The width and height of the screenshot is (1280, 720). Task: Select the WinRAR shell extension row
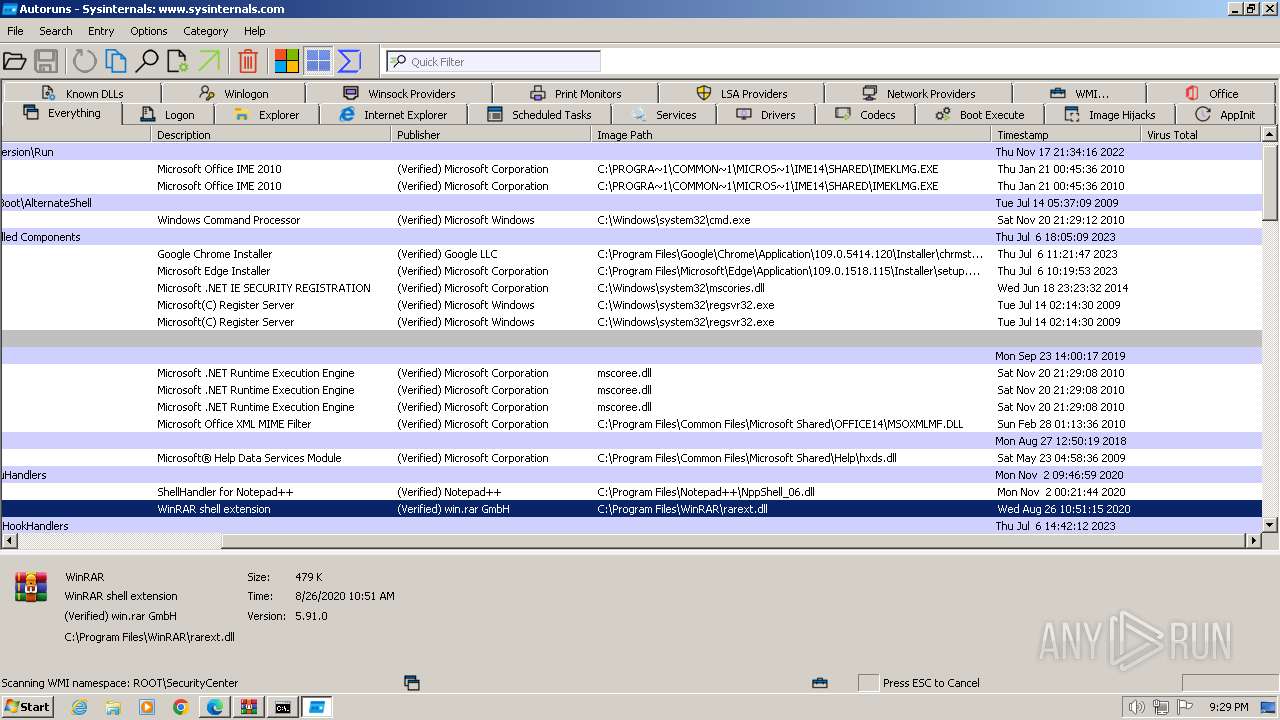(x=631, y=509)
